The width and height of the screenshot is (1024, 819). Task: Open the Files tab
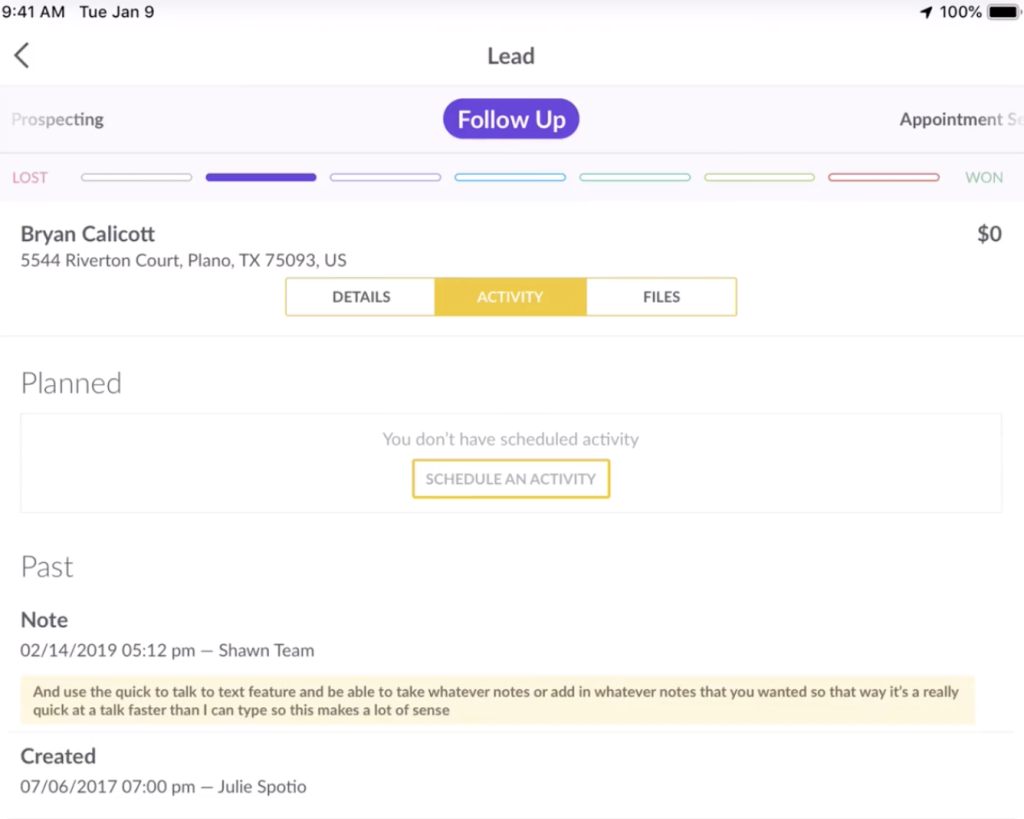[661, 297]
